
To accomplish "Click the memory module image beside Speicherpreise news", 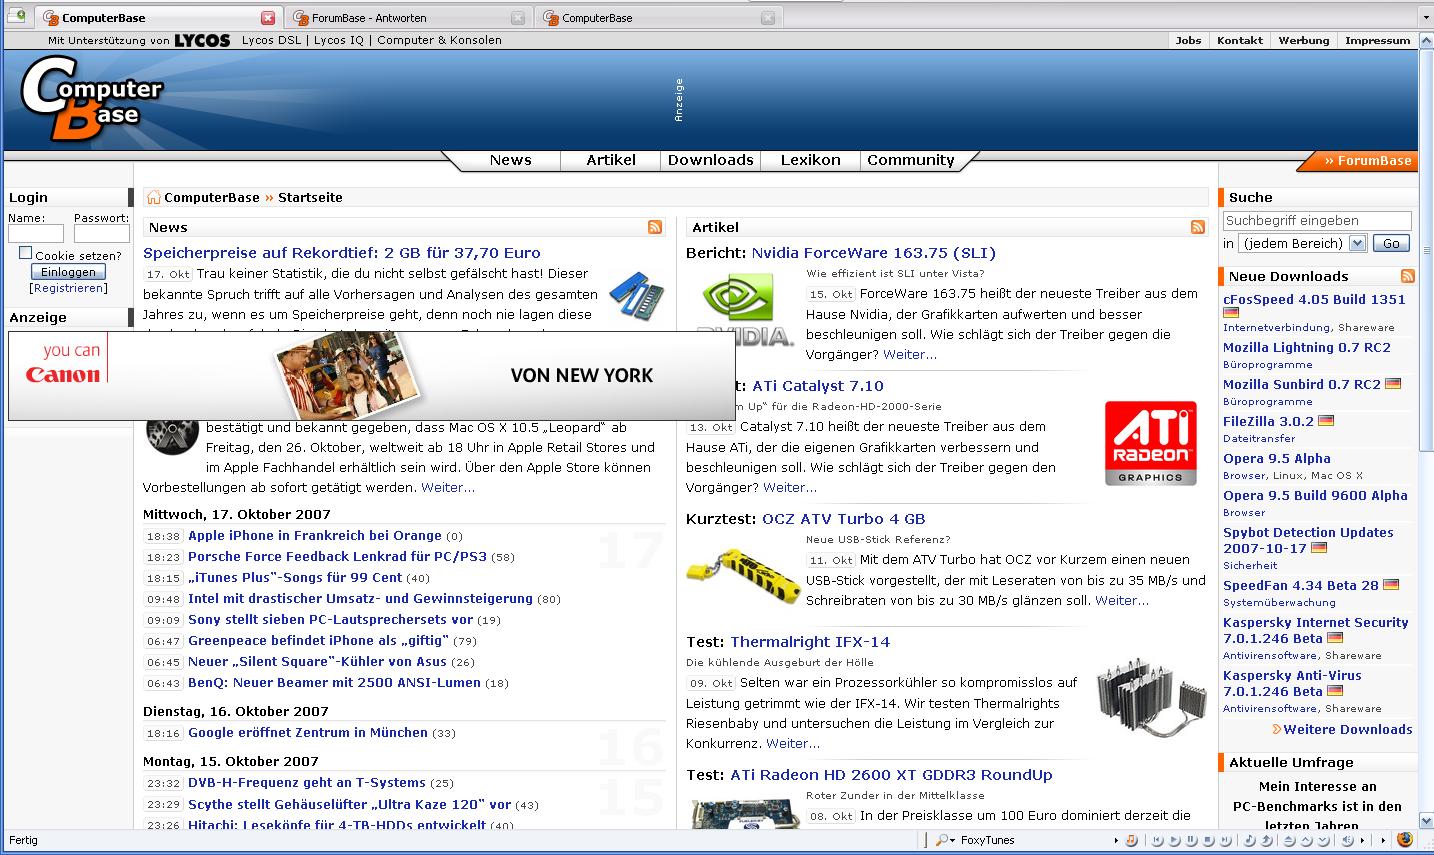I will (637, 295).
